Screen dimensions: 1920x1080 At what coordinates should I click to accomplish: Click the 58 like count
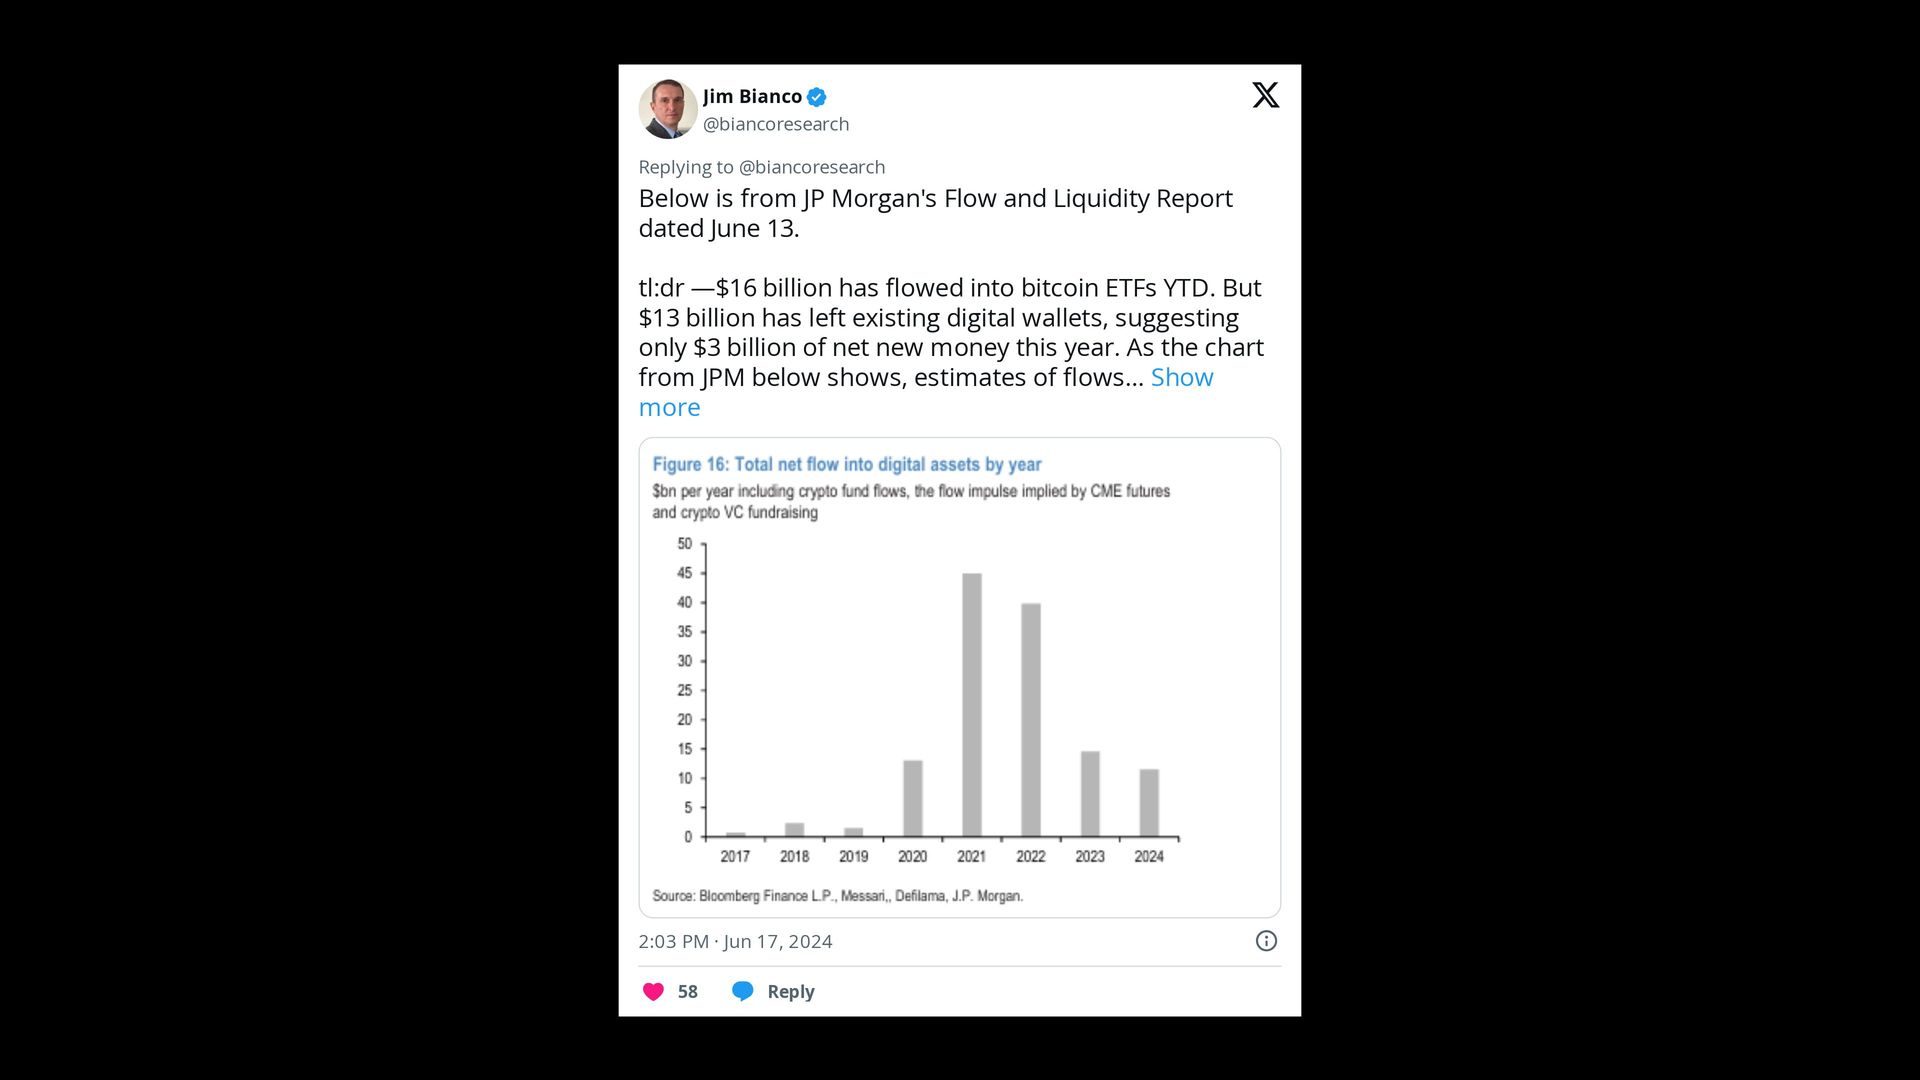(686, 990)
